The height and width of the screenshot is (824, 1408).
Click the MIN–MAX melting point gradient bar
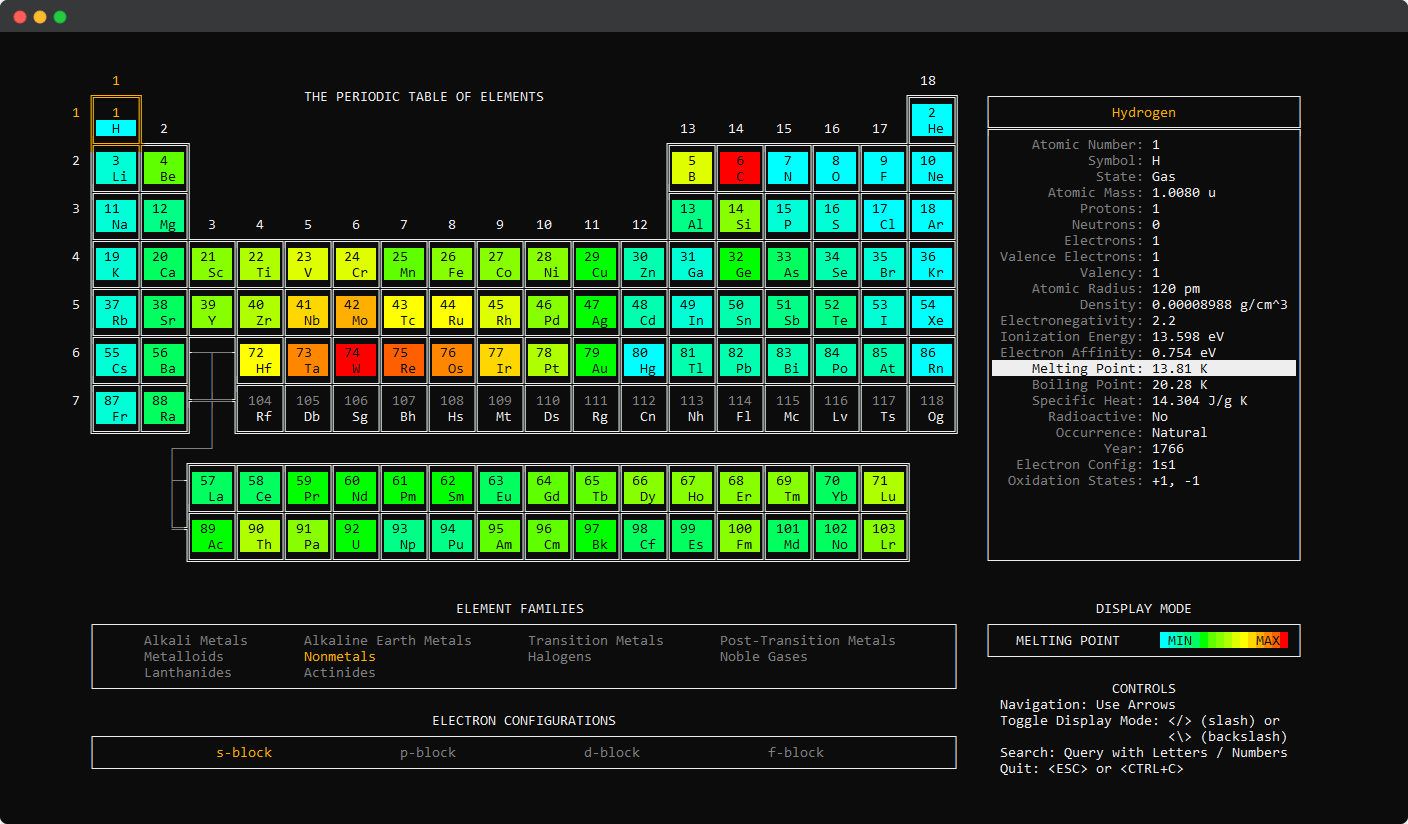click(x=1224, y=641)
